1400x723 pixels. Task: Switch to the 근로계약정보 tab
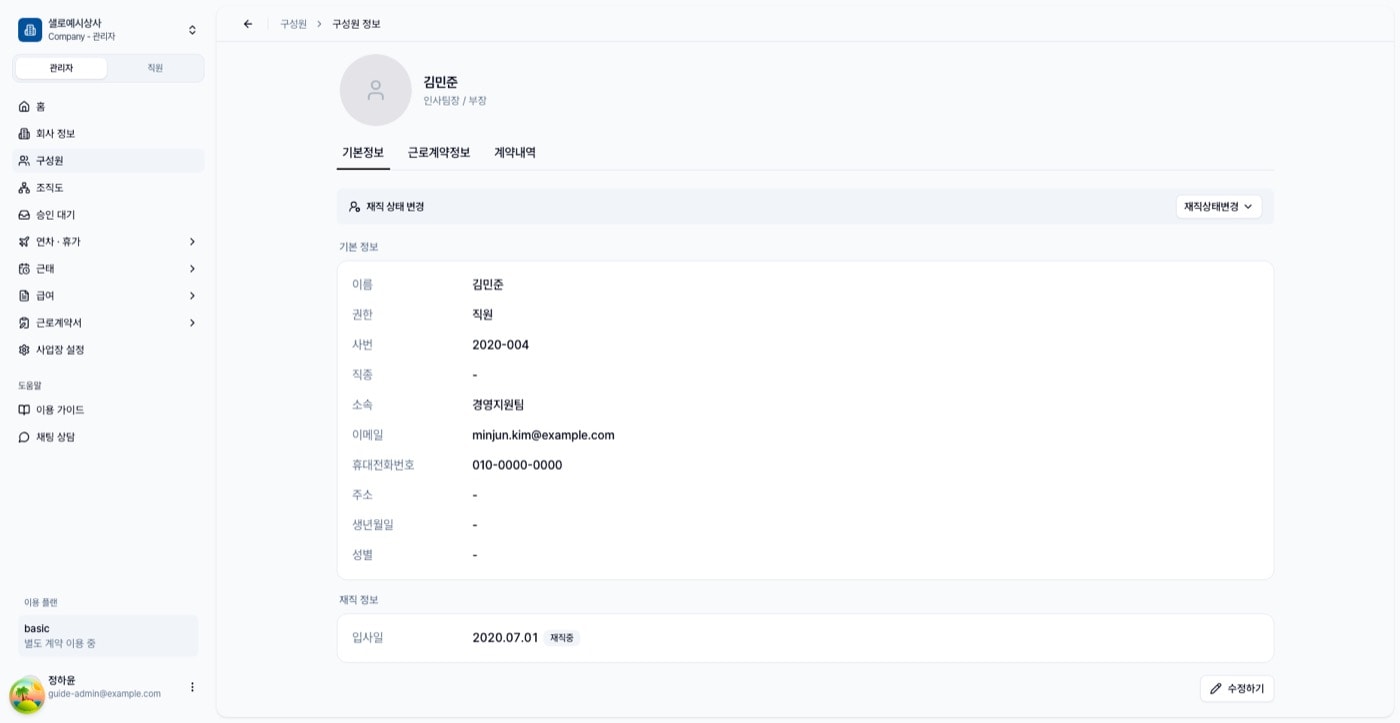pyautogui.click(x=439, y=152)
